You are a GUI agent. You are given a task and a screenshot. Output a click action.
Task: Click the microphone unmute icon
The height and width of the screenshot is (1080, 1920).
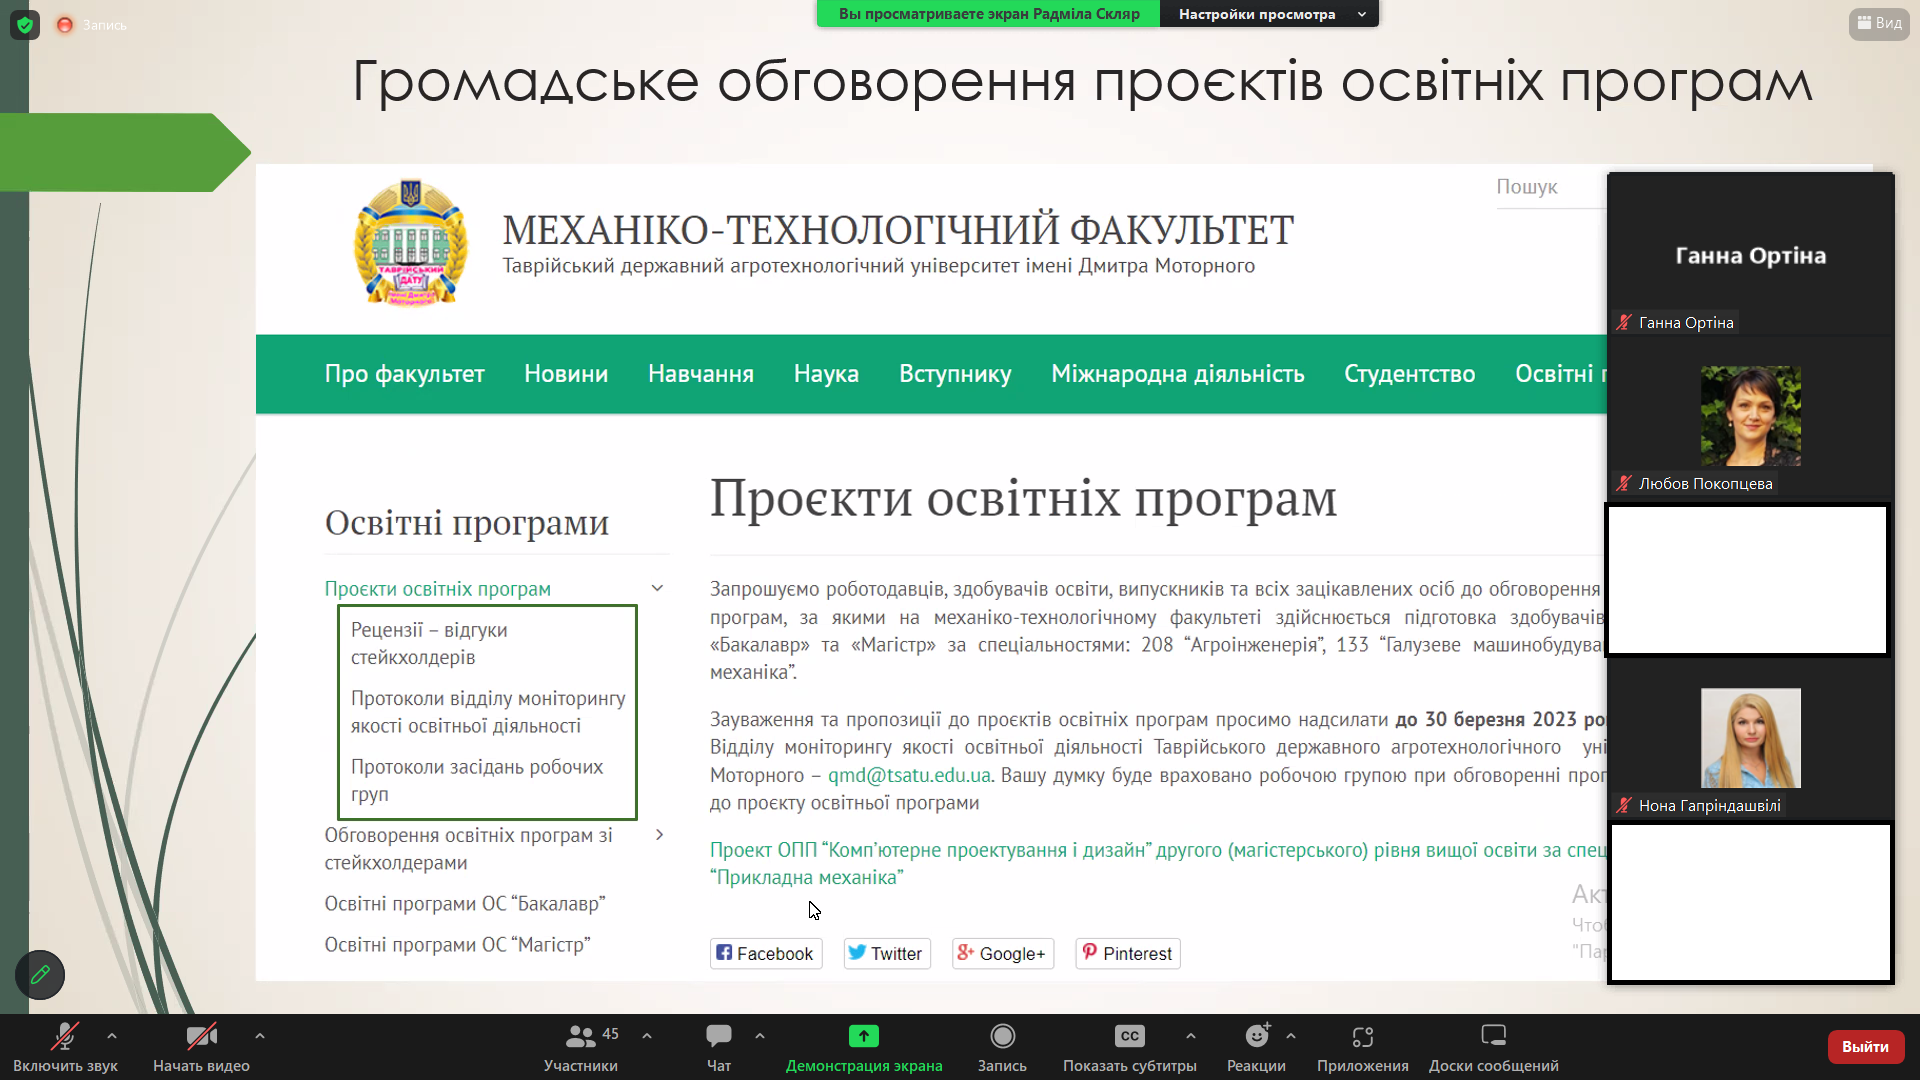coord(65,1036)
